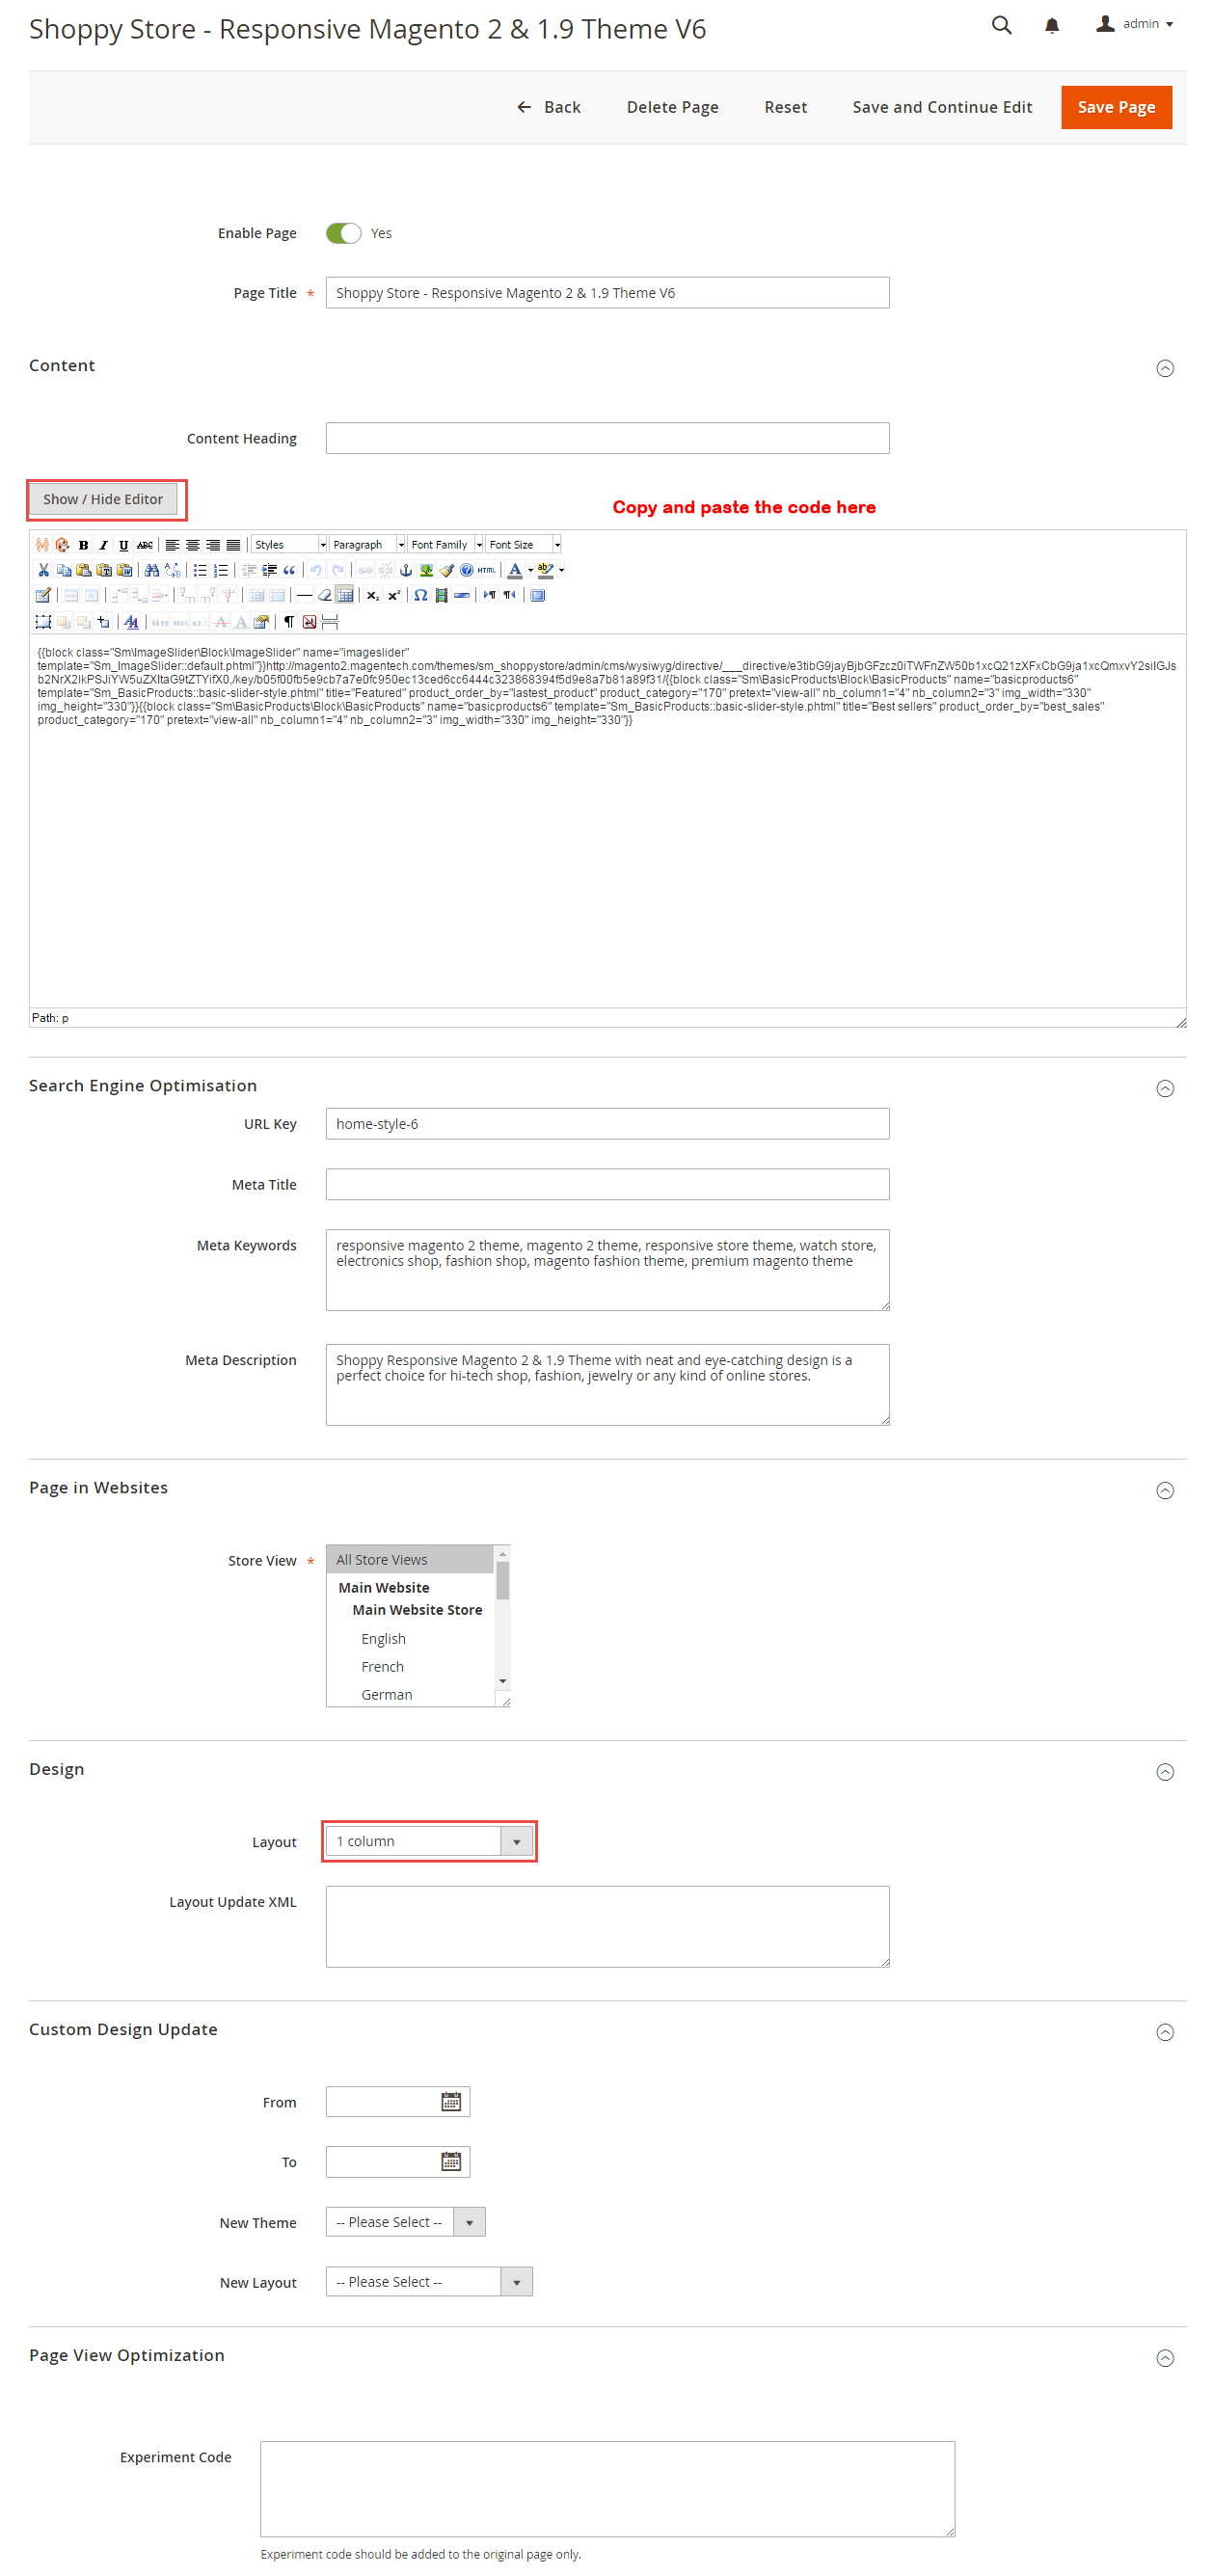The height and width of the screenshot is (2576, 1213).
Task: Toggle the Enable Page switch
Action: [x=343, y=233]
